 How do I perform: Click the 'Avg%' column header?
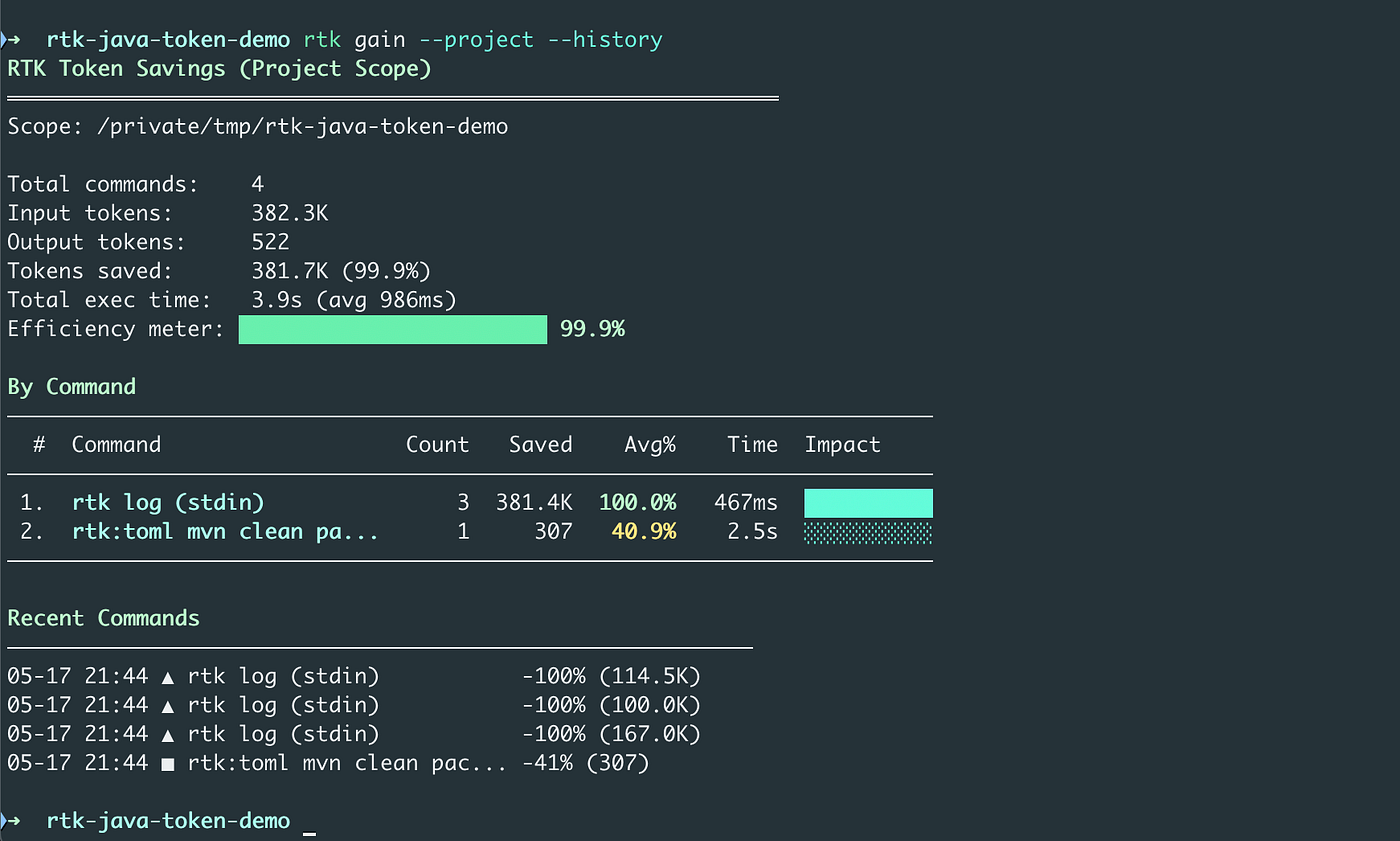[650, 445]
